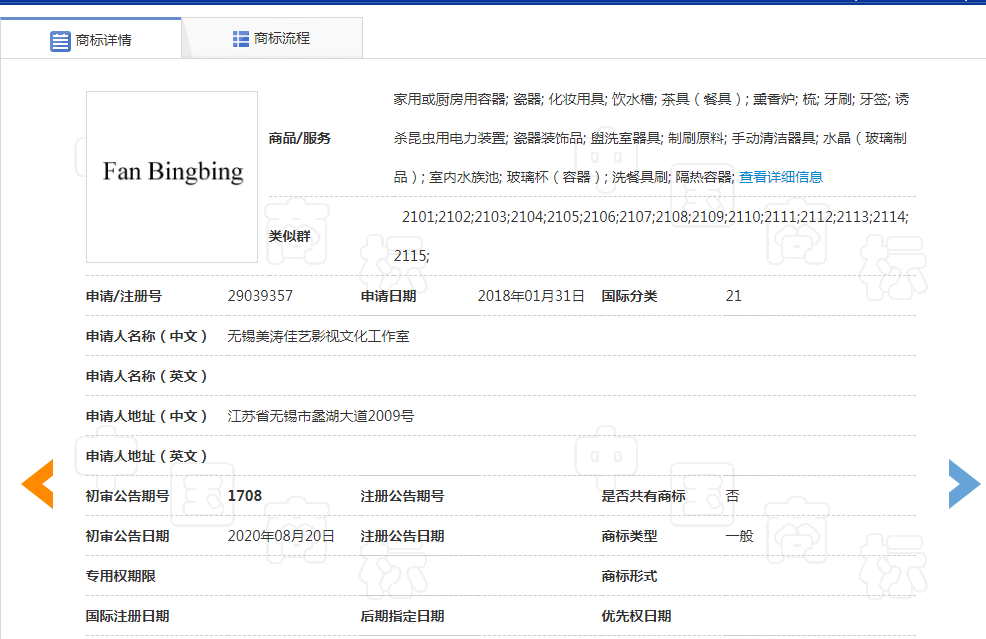986x639 pixels.
Task: Click the Fan Bingbing trademark image
Action: [171, 176]
